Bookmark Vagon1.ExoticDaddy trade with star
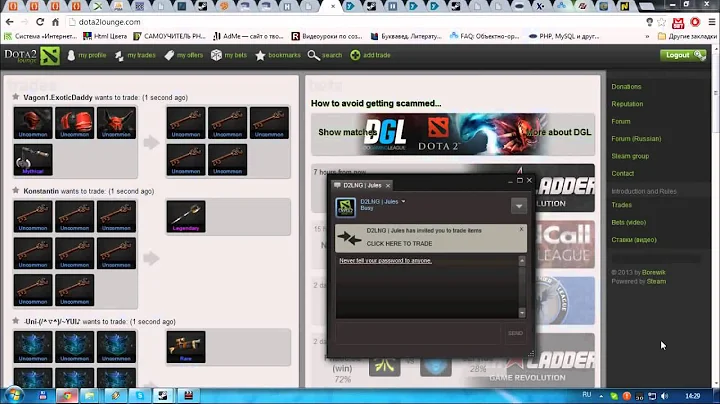This screenshot has width=720, height=404. point(16,97)
